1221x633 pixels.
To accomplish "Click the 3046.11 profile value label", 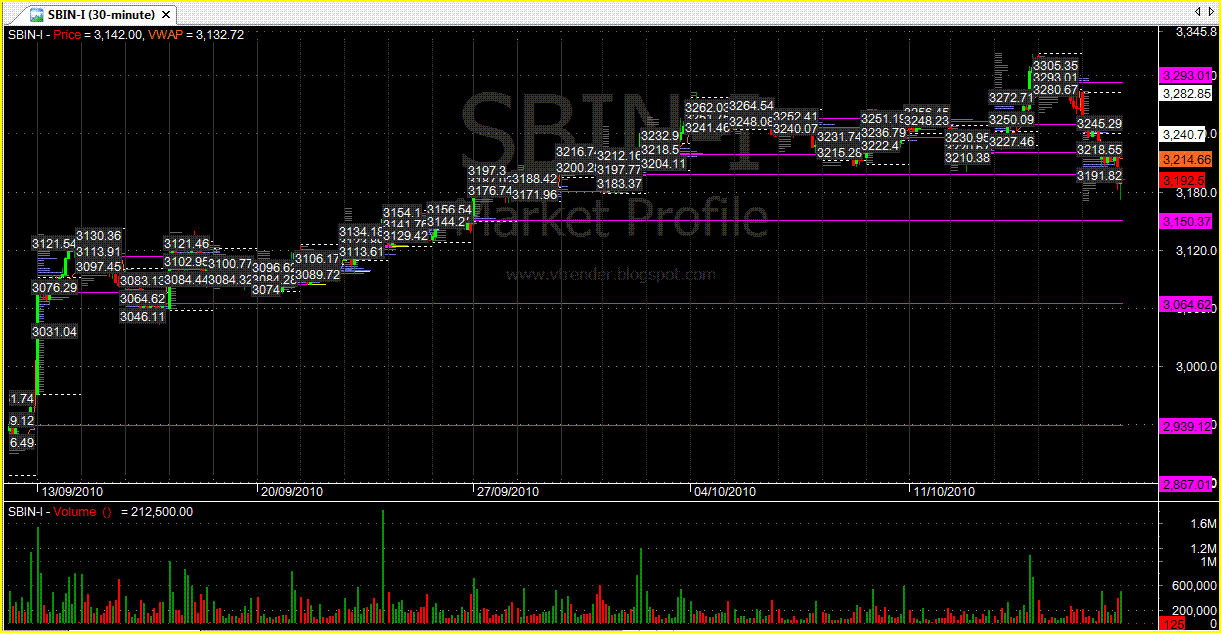I will coord(142,316).
